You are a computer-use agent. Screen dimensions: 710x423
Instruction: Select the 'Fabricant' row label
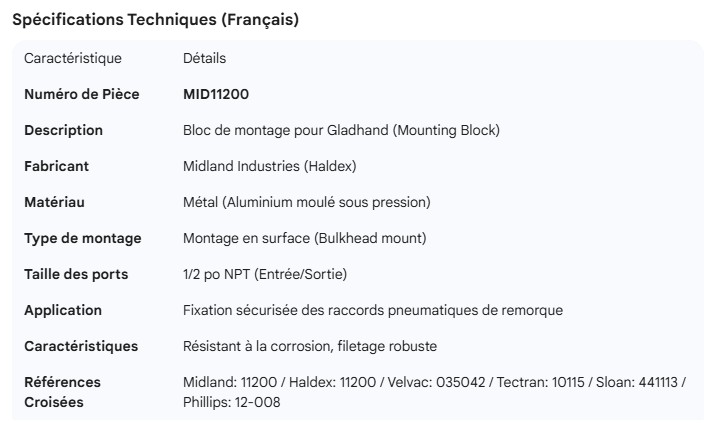56,166
